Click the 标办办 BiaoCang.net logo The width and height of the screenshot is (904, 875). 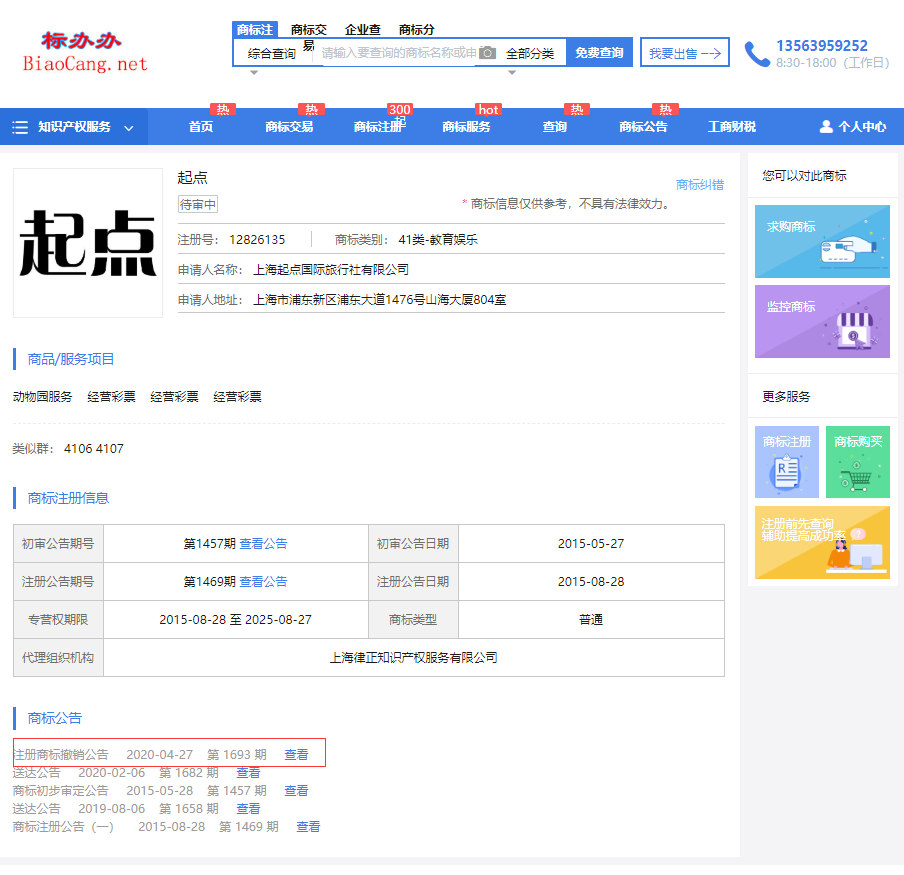pos(85,52)
